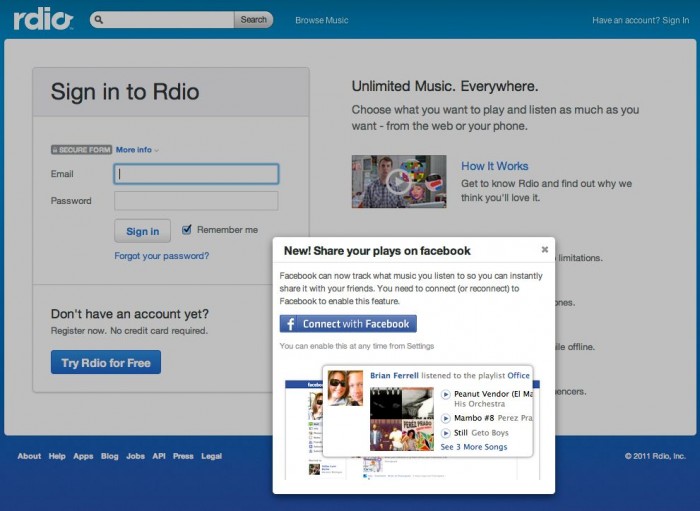Image resolution: width=700 pixels, height=511 pixels.
Task: Click Try Rdio for Free button
Action: tap(106, 362)
